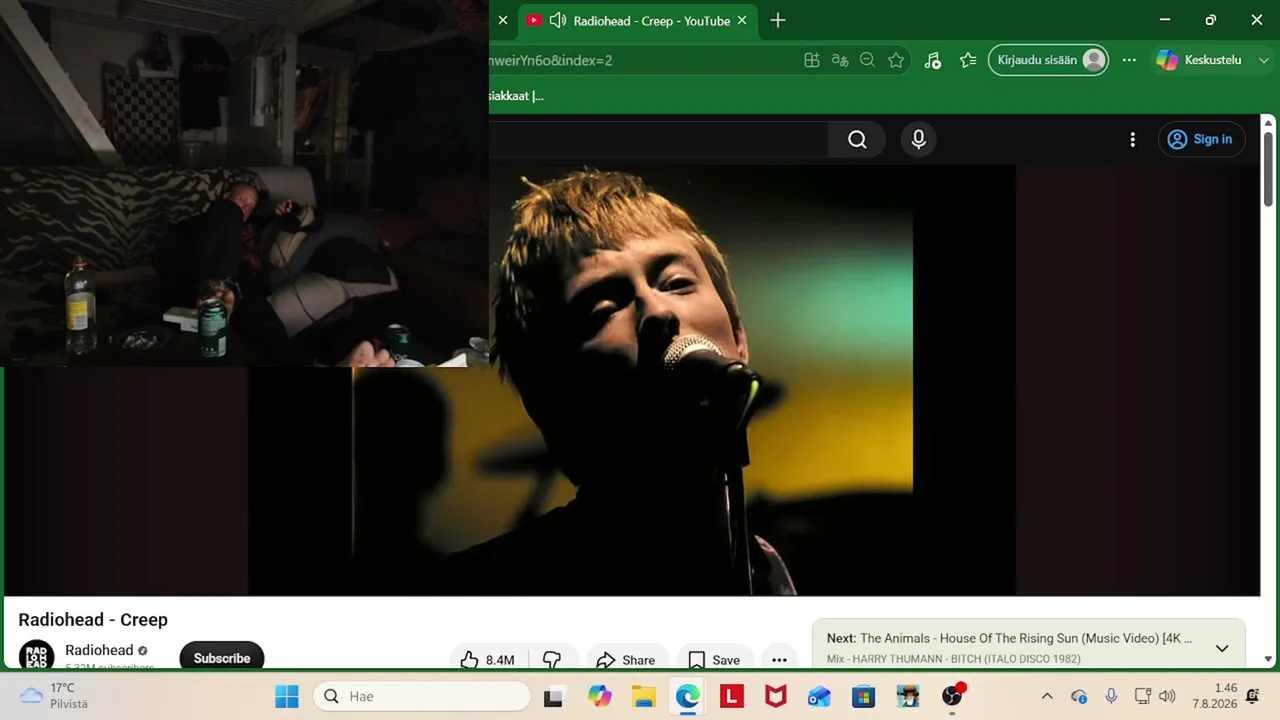Viewport: 1280px width, 720px height.
Task: Open Windows Start menu
Action: pos(287,696)
